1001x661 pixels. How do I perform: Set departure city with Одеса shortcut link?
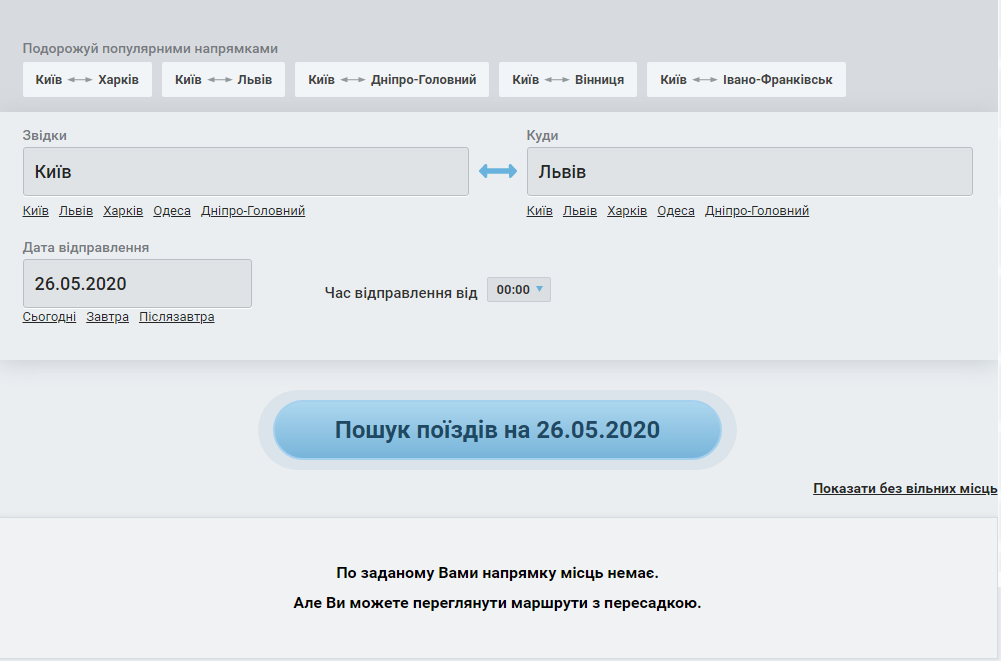[x=172, y=211]
